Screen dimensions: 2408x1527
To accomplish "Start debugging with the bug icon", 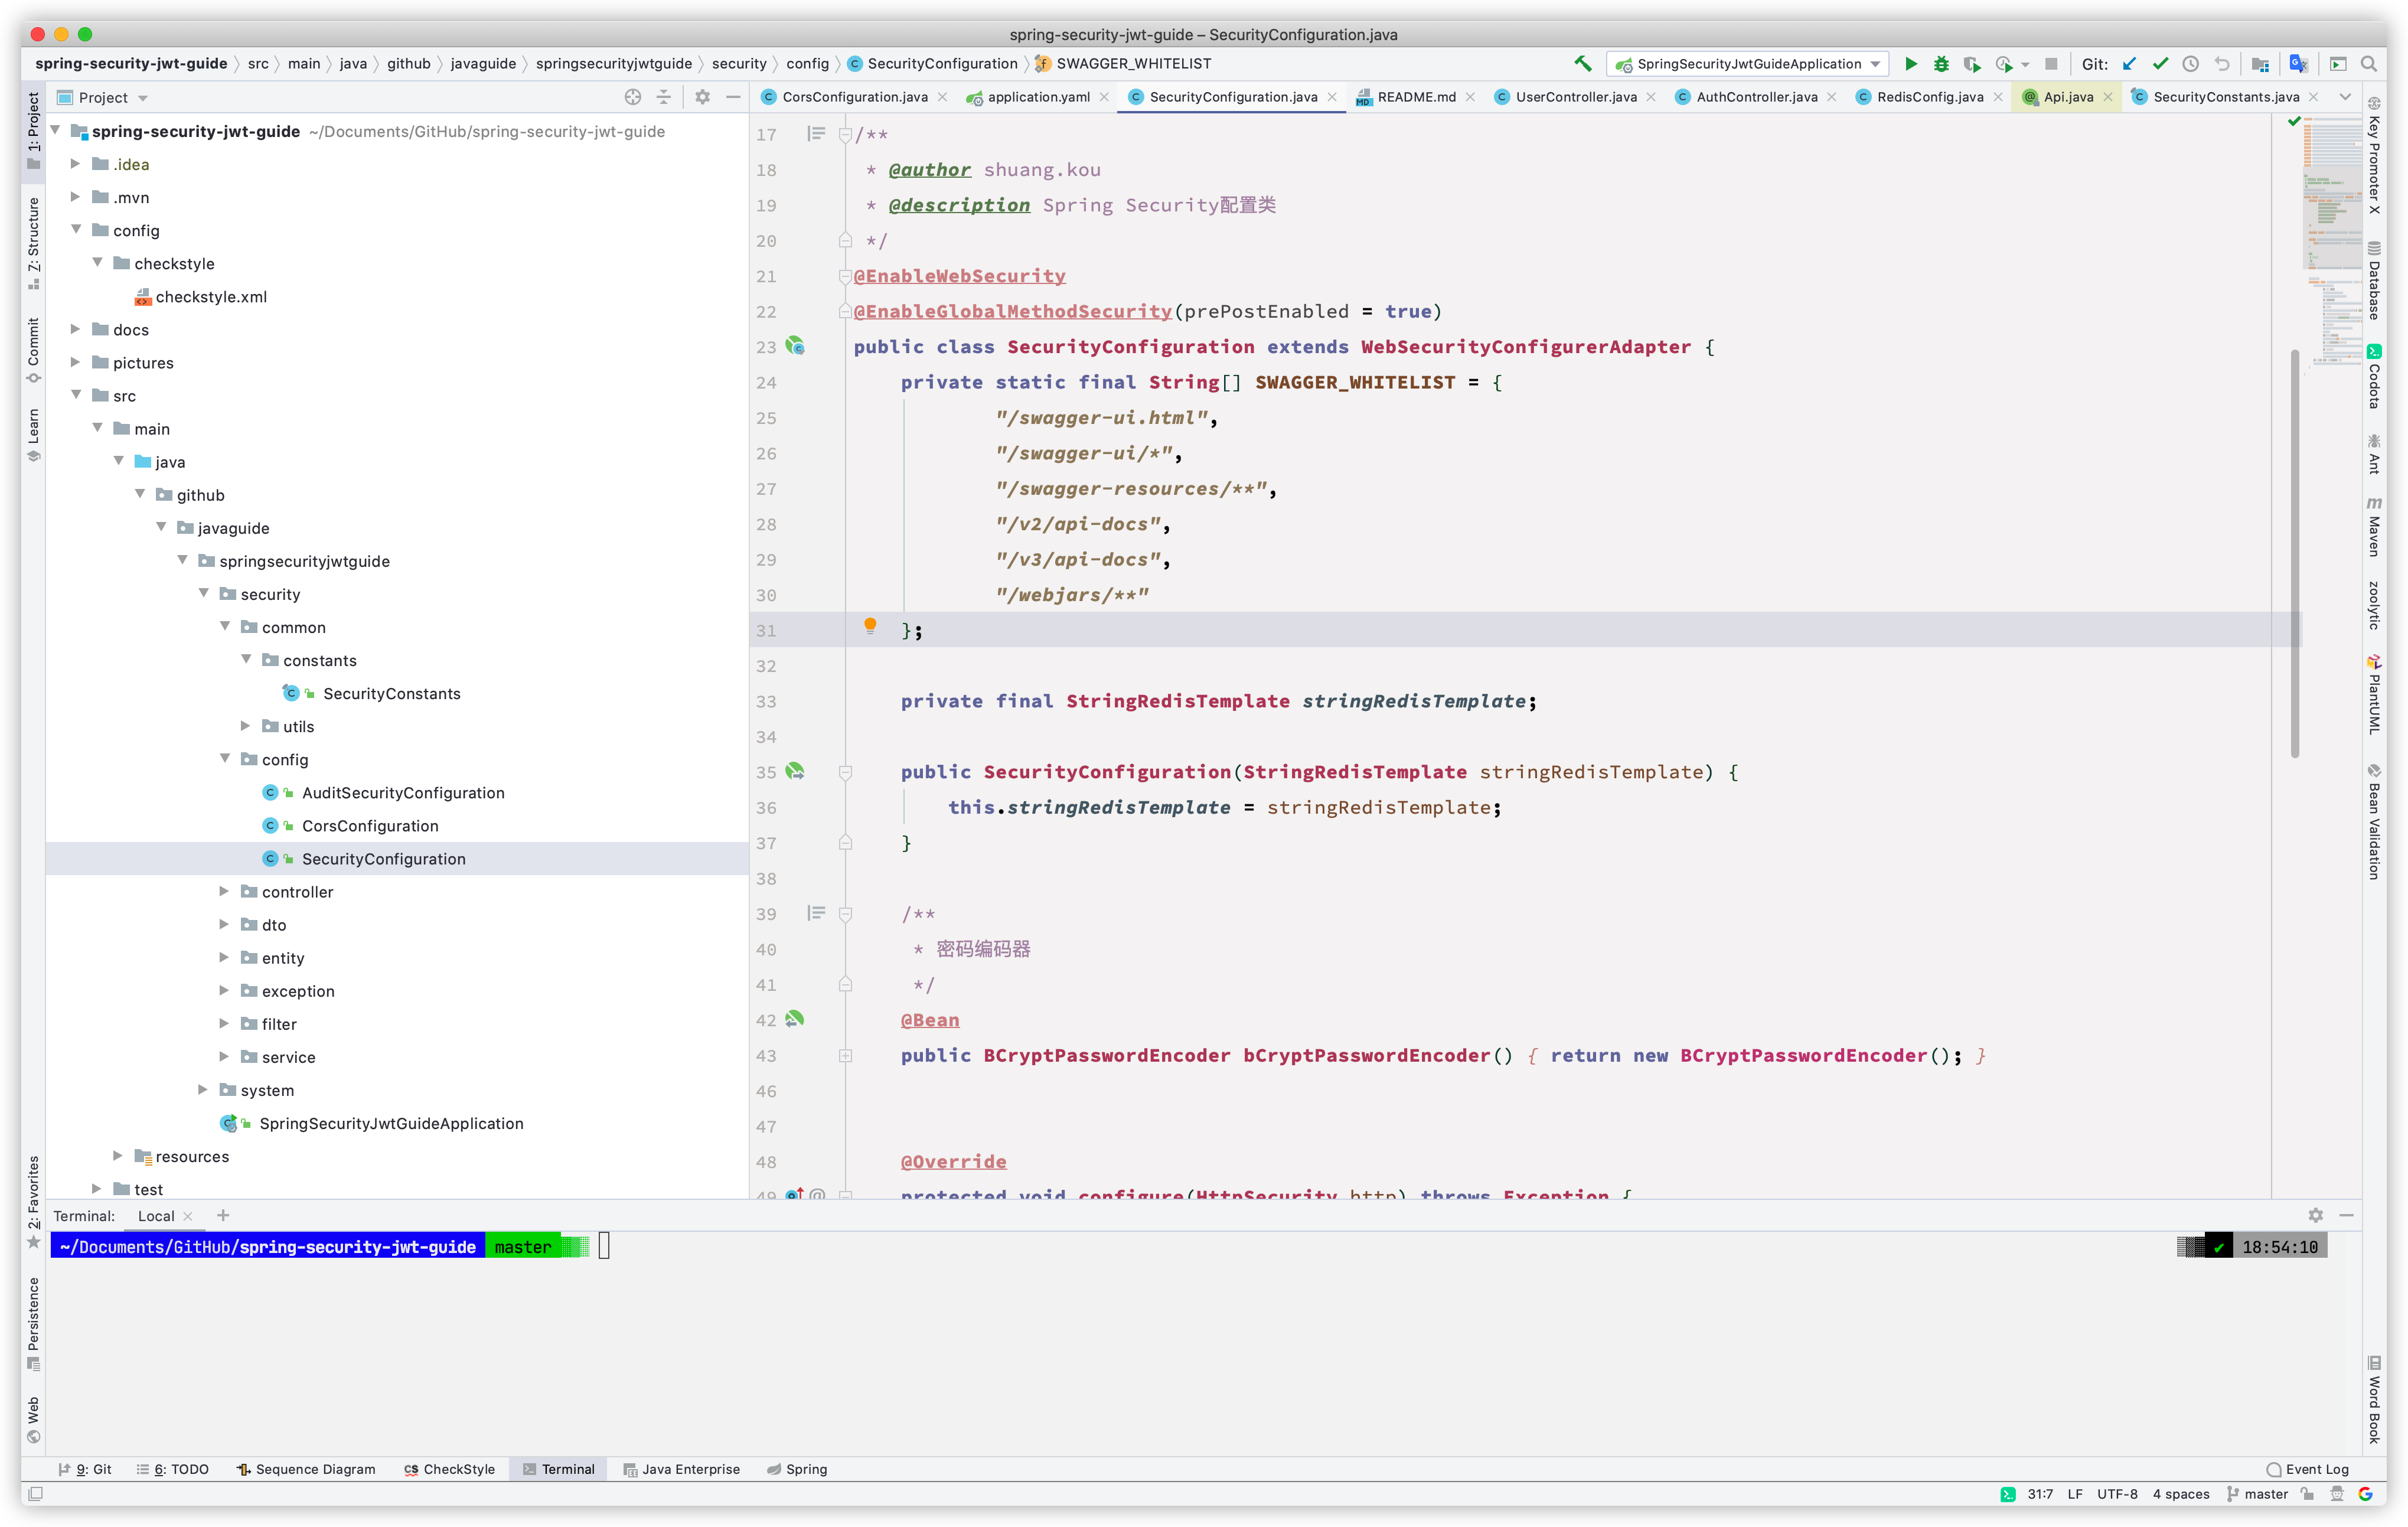I will click(1941, 63).
